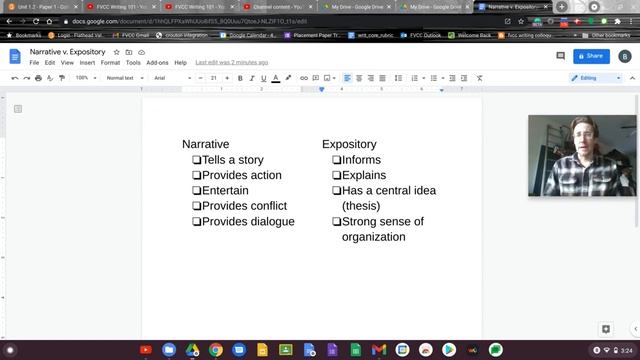This screenshot has width=640, height=360.
Task: Click the document title Narrative v. Expository
Action: click(67, 52)
